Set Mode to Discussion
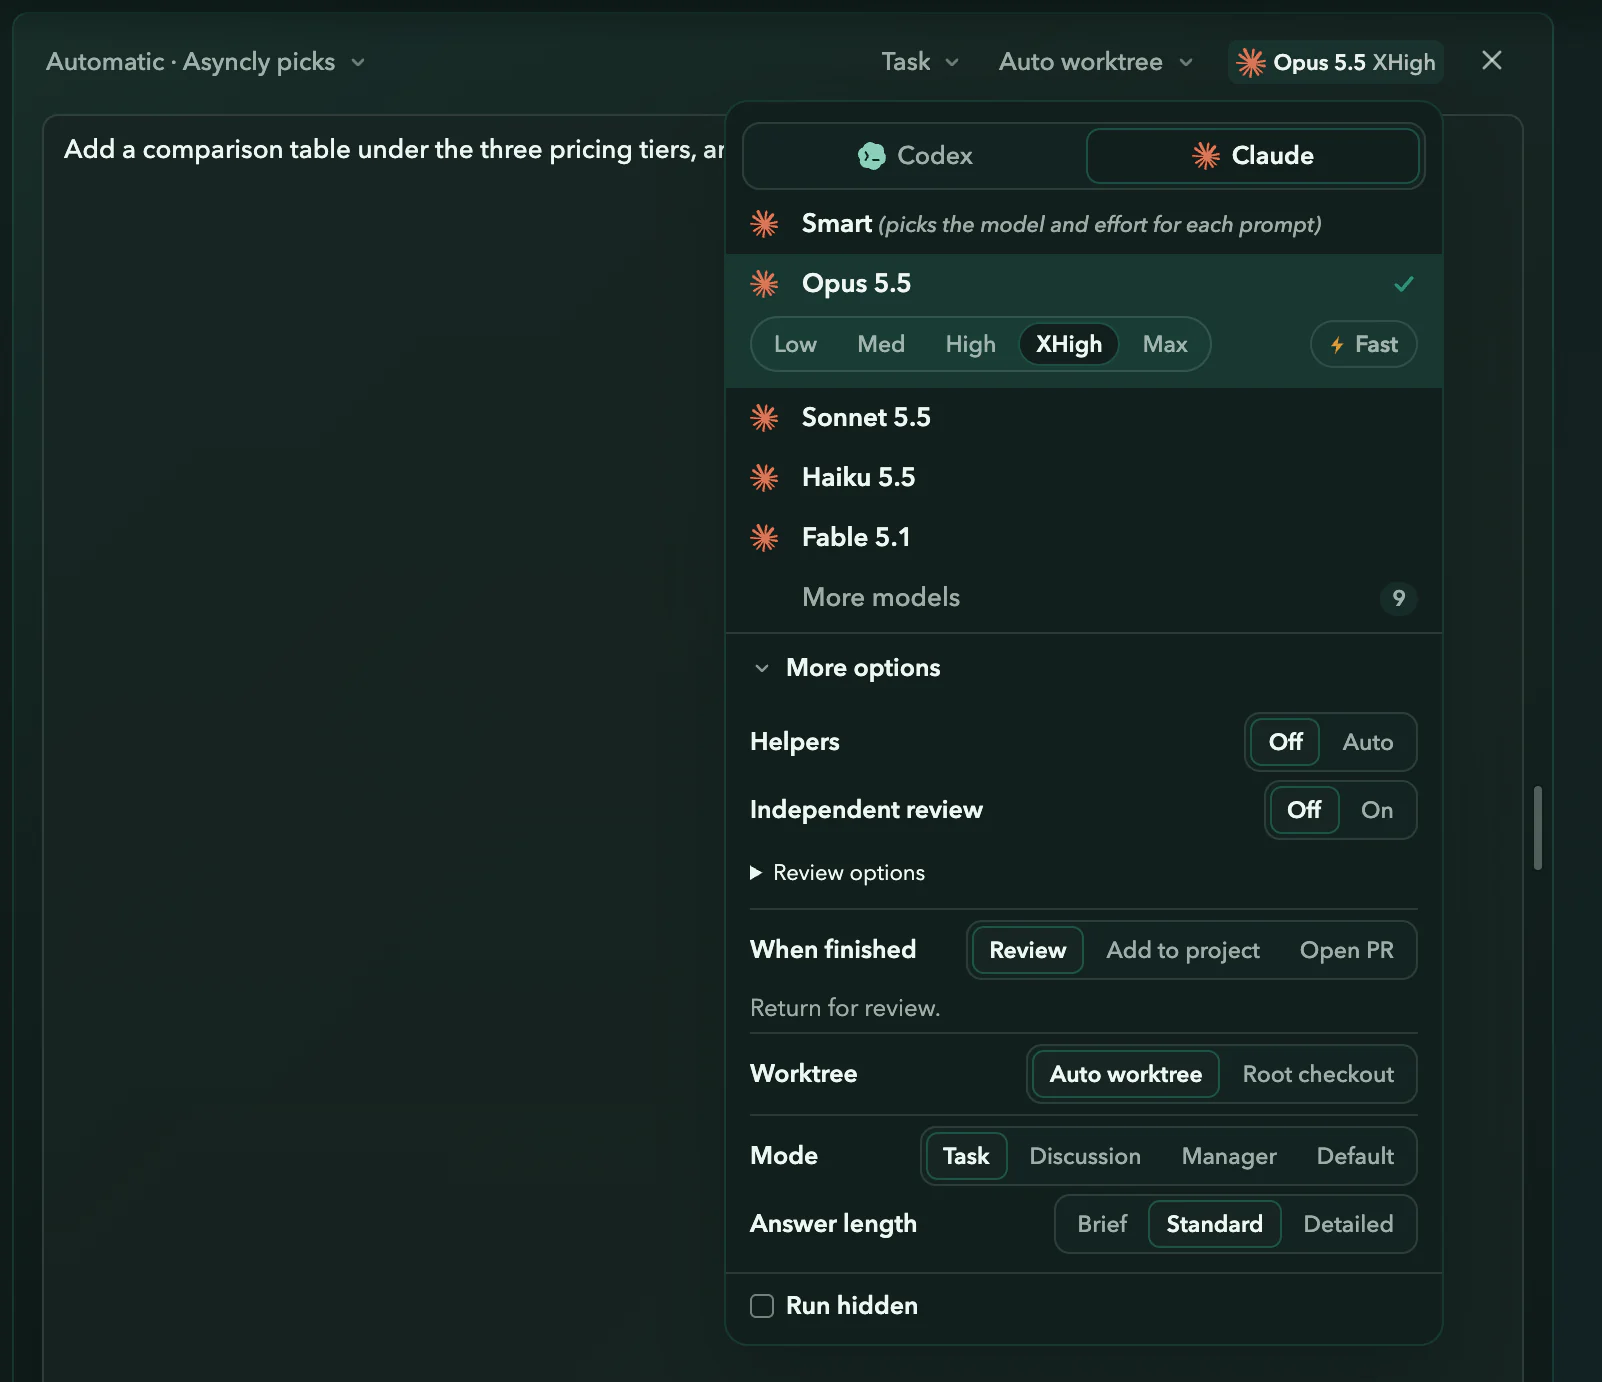1602x1382 pixels. coord(1085,1156)
